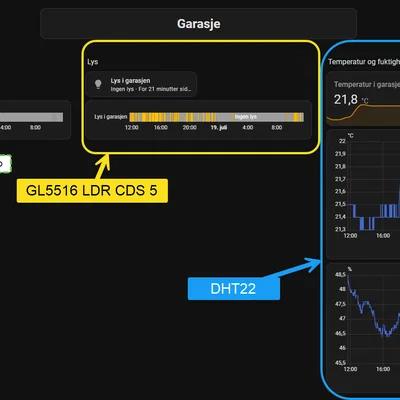Click the '21,3' axis label in the temperature chart
Viewport: 400px width, 400px height.
pyautogui.click(x=340, y=229)
